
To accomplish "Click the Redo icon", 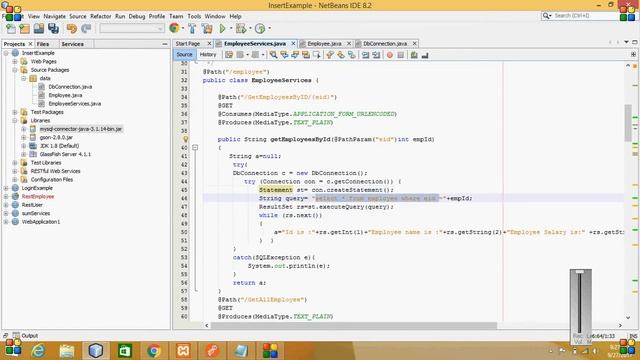I will tap(86, 29).
